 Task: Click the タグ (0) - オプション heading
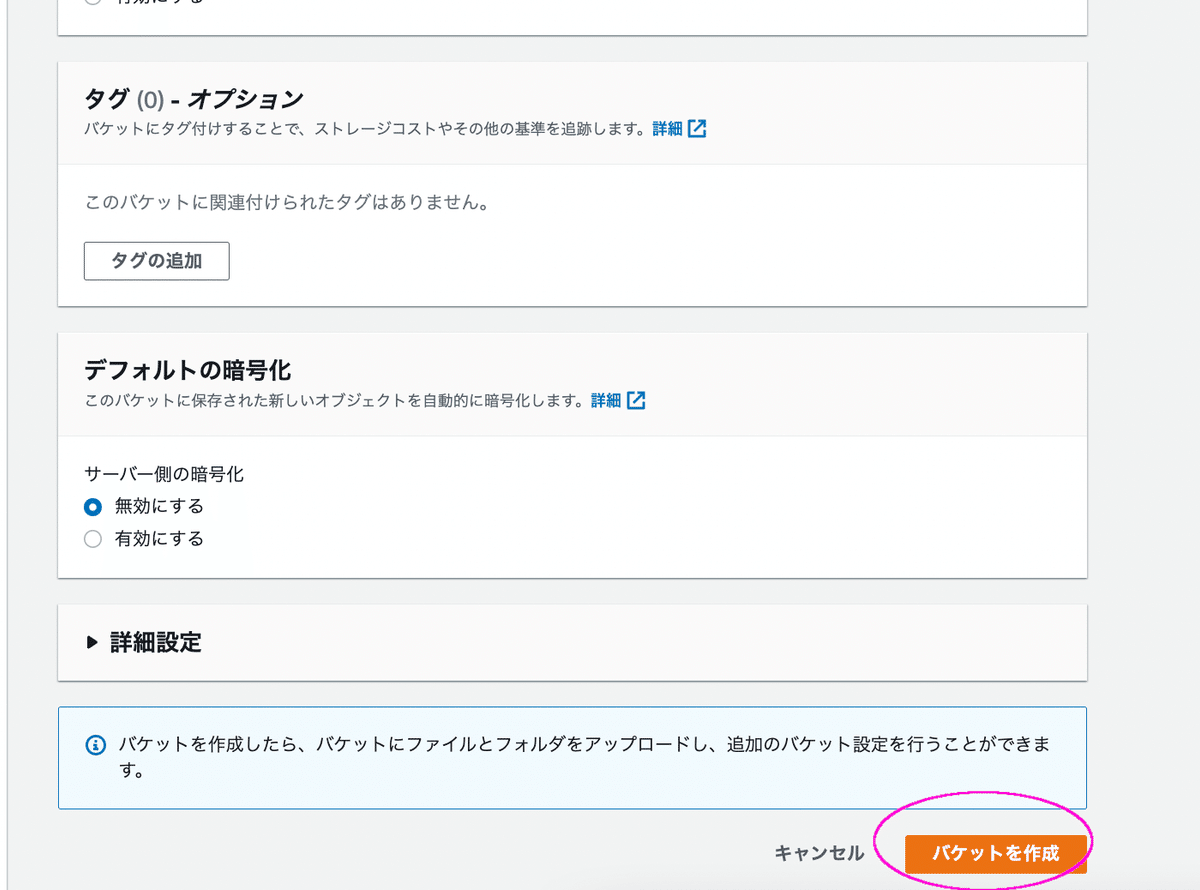point(193,99)
